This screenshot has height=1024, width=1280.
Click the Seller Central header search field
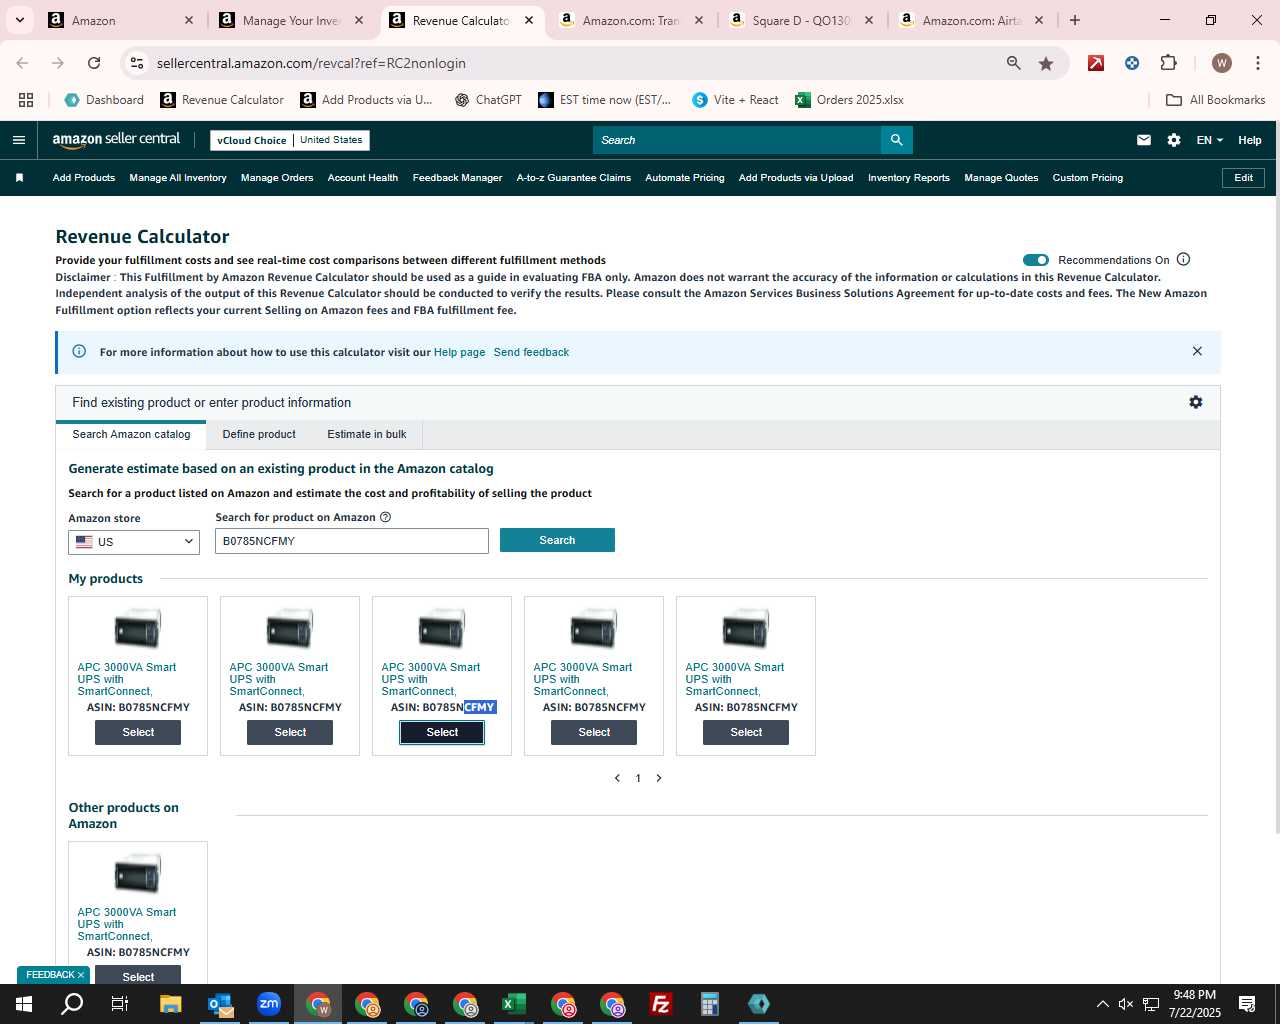(x=737, y=140)
